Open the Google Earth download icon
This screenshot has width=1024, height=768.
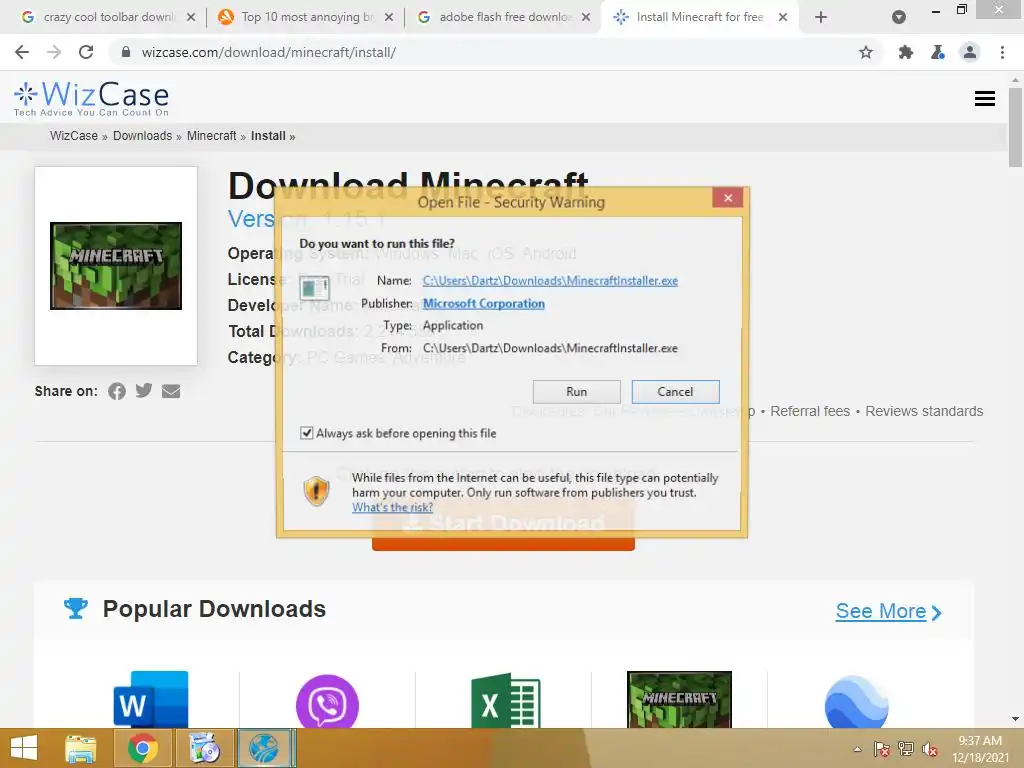click(x=856, y=701)
